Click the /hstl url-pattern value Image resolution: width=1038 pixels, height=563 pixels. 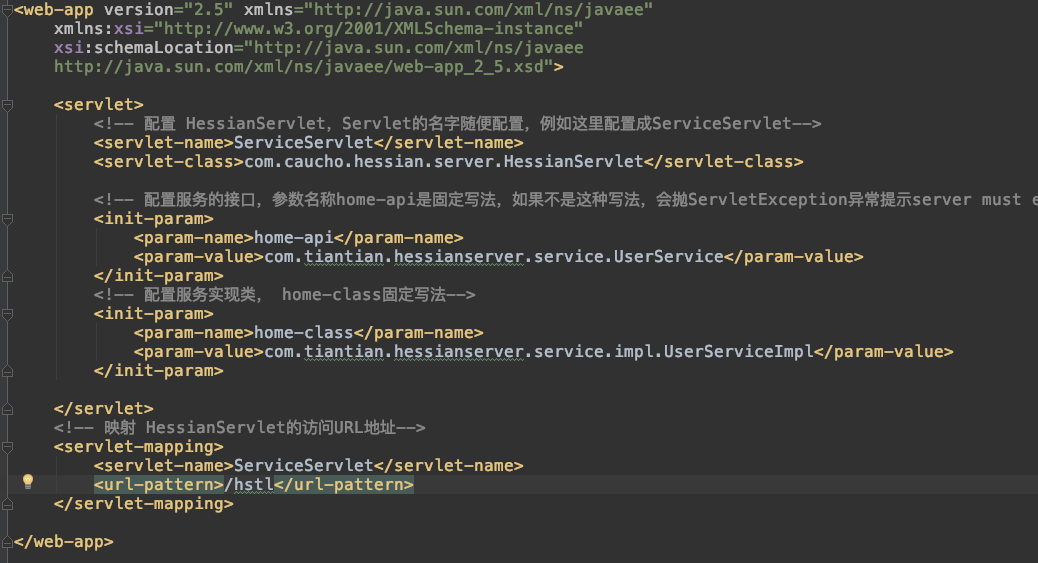249,485
